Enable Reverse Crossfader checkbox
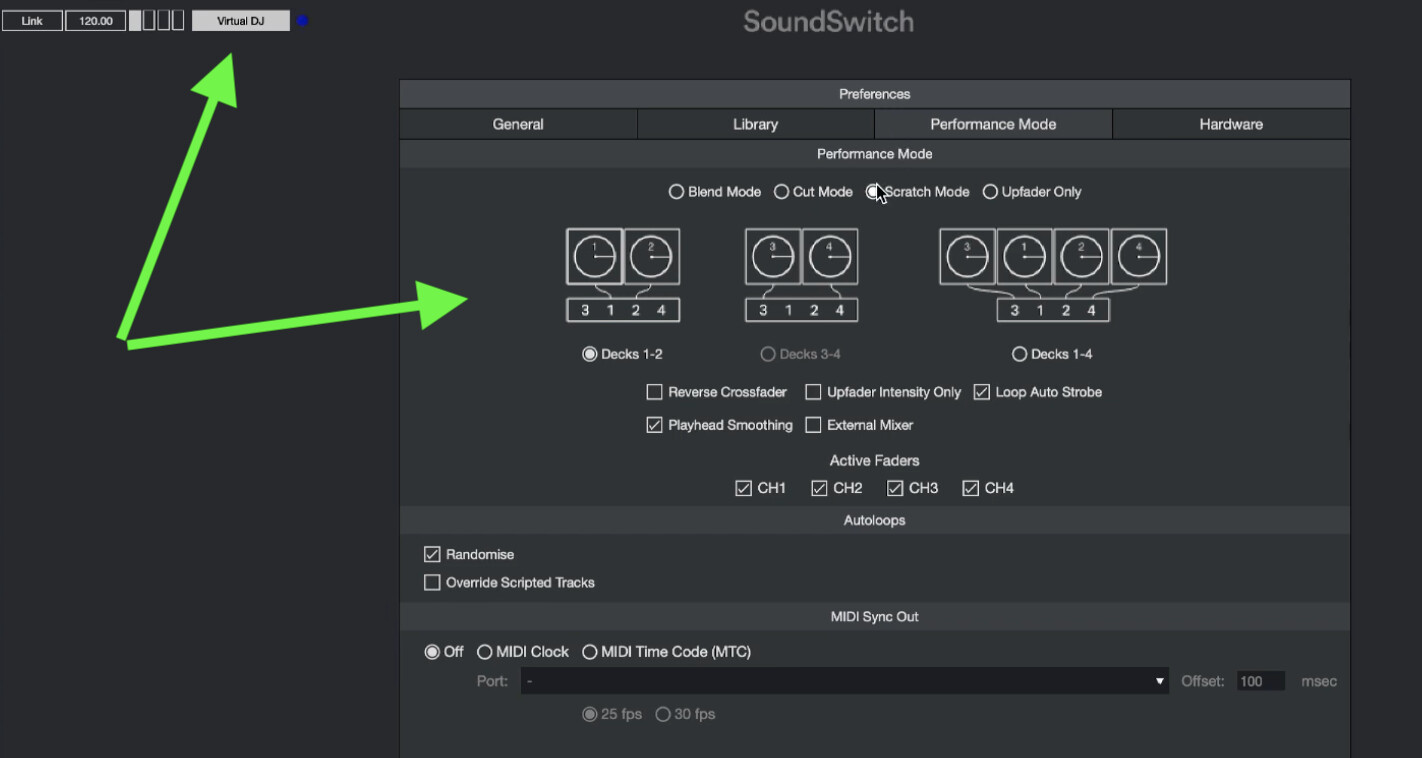Viewport: 1422px width, 758px height. [x=655, y=392]
